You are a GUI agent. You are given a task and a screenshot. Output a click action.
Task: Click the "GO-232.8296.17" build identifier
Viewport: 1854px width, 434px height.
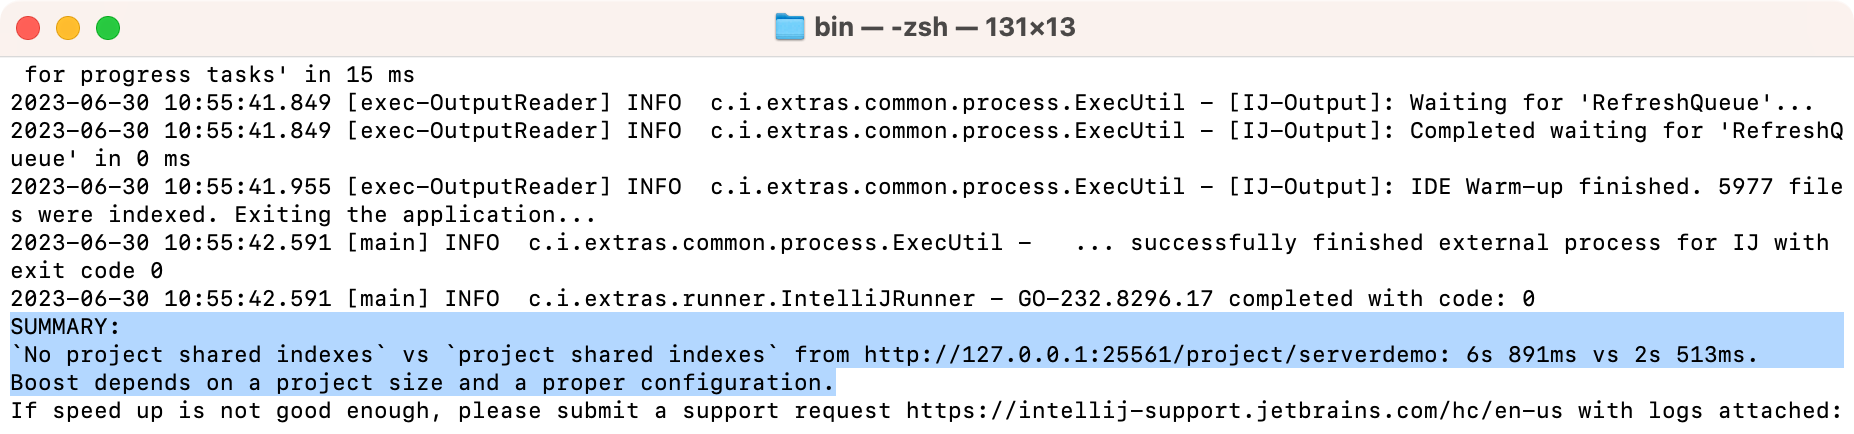coord(1115,299)
